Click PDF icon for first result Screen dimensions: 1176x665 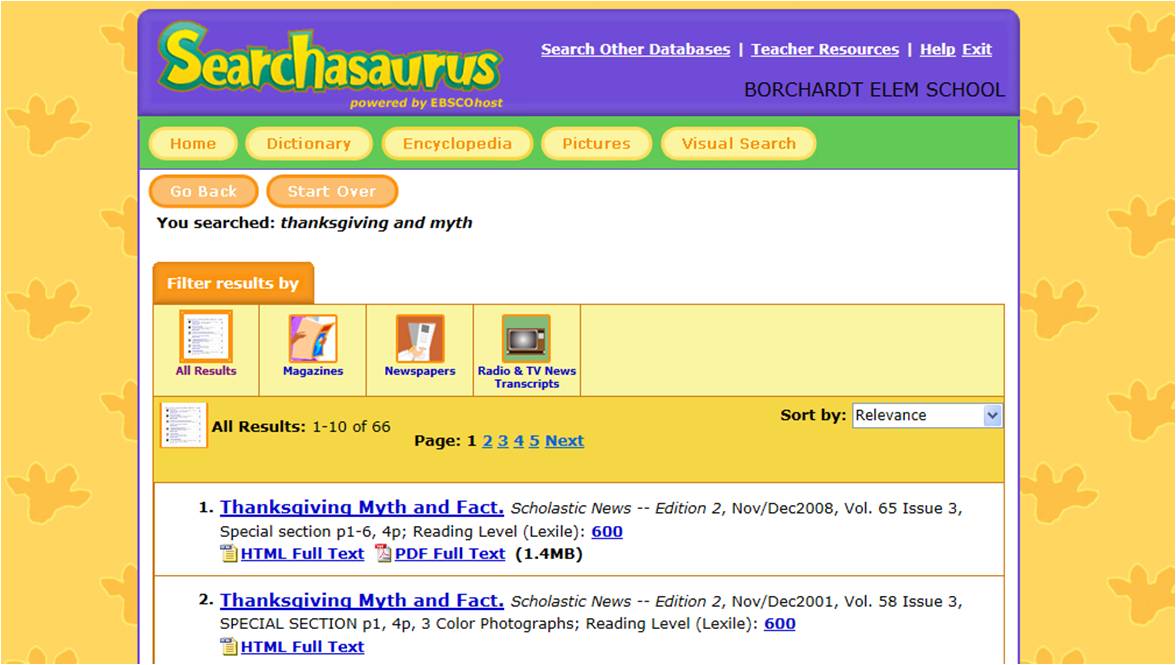pyautogui.click(x=383, y=554)
